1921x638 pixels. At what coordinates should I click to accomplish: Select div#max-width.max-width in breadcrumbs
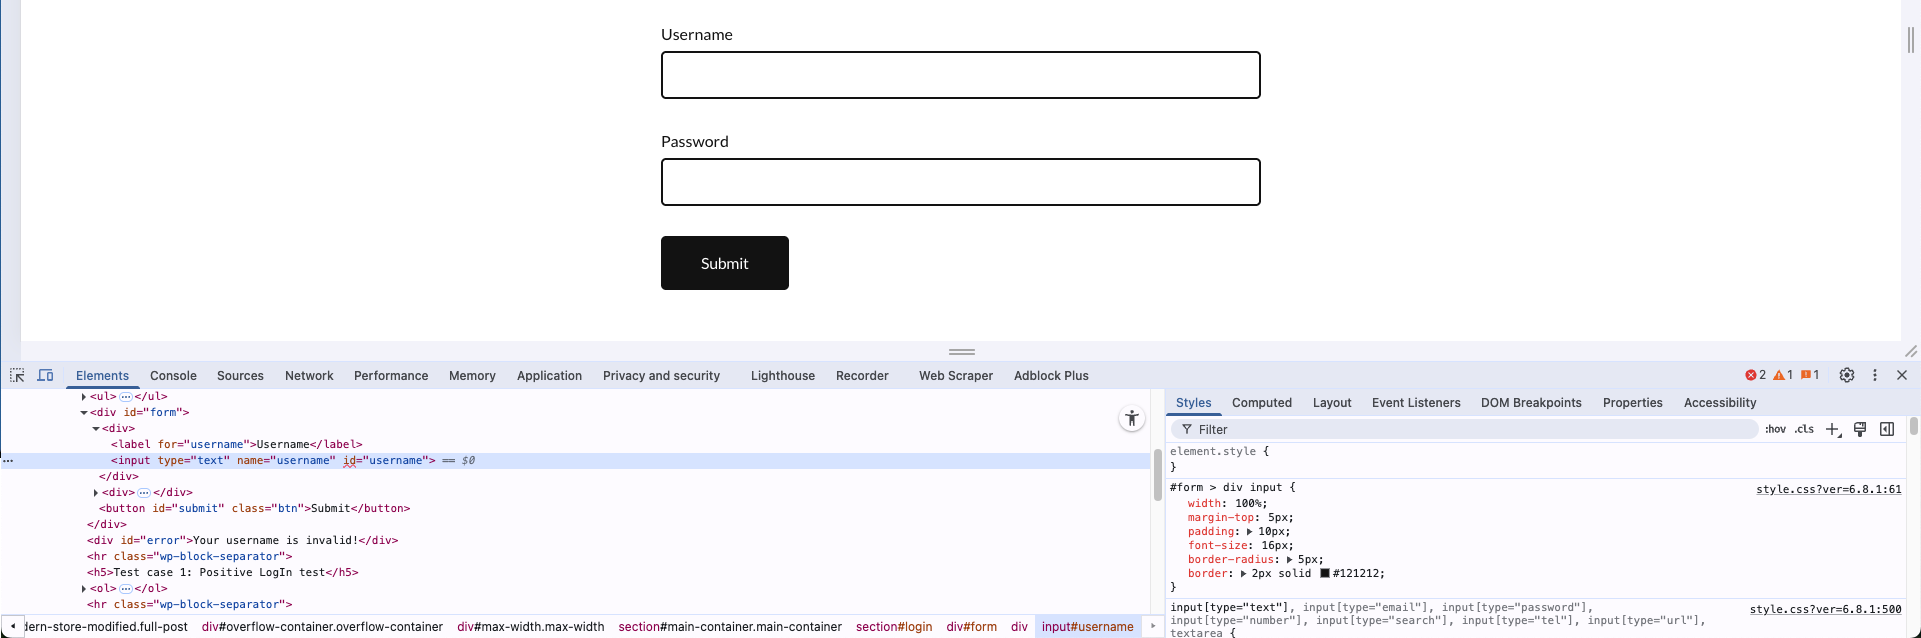tap(531, 627)
